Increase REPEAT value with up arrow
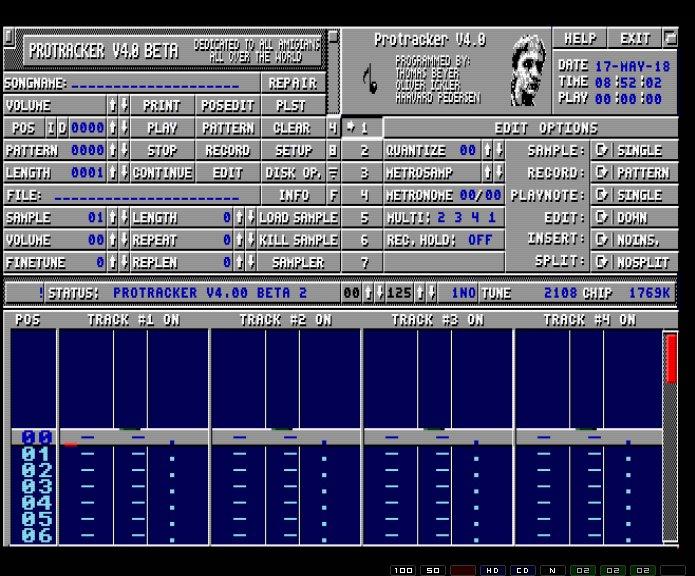This screenshot has height=576, width=695. (x=239, y=240)
